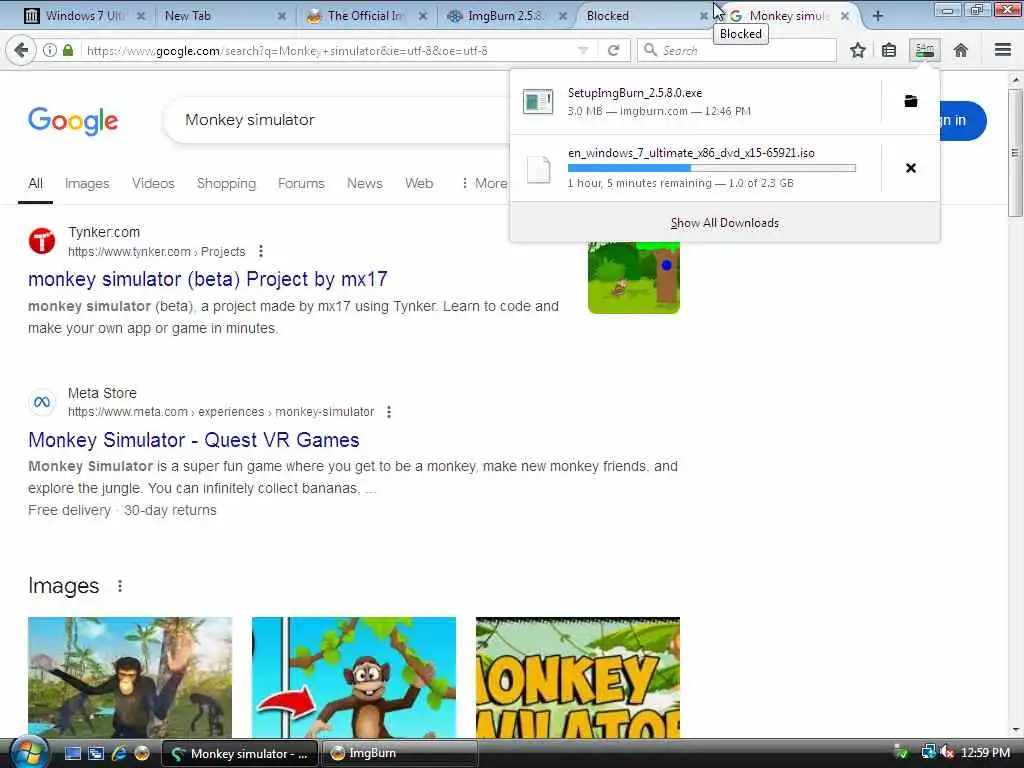The height and width of the screenshot is (768, 1024).
Task: Click the Tynker monkey game thumbnail
Action: 633,278
